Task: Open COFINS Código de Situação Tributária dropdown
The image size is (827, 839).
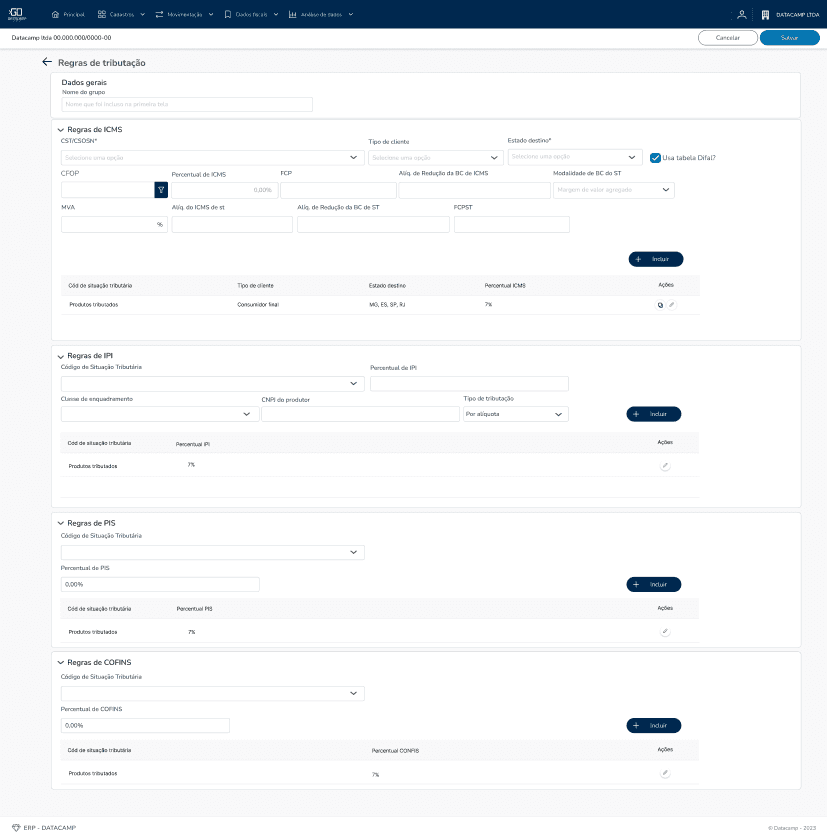Action: (213, 693)
